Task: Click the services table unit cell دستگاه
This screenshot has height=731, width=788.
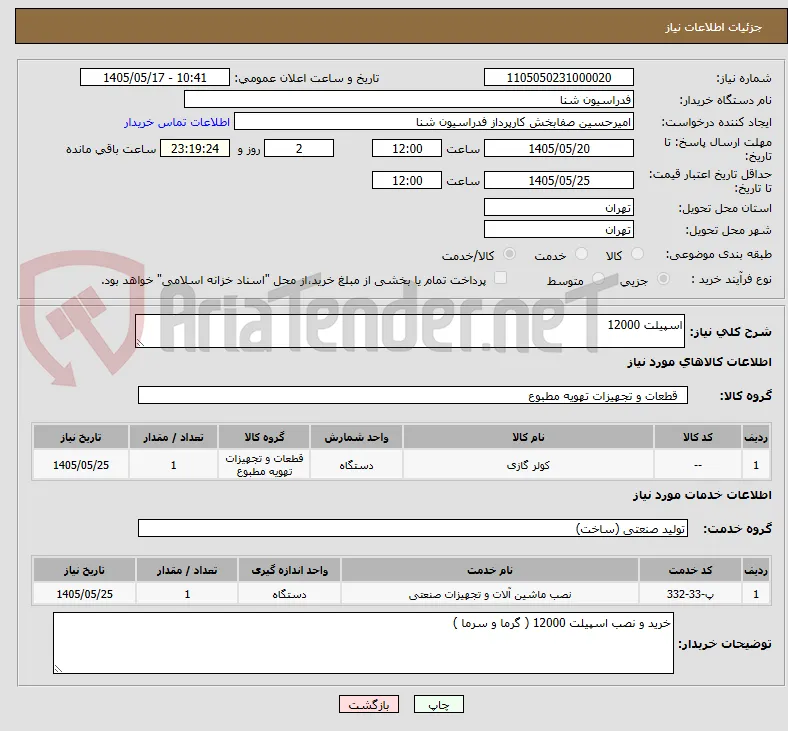Action: (x=289, y=594)
